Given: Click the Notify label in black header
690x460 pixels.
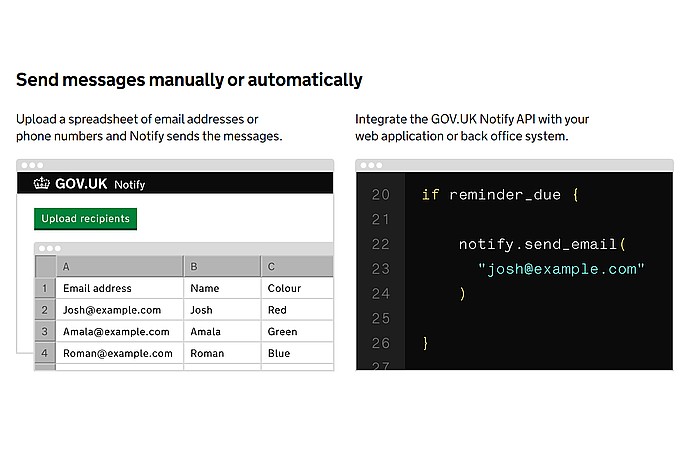Looking at the screenshot, I should click(129, 184).
